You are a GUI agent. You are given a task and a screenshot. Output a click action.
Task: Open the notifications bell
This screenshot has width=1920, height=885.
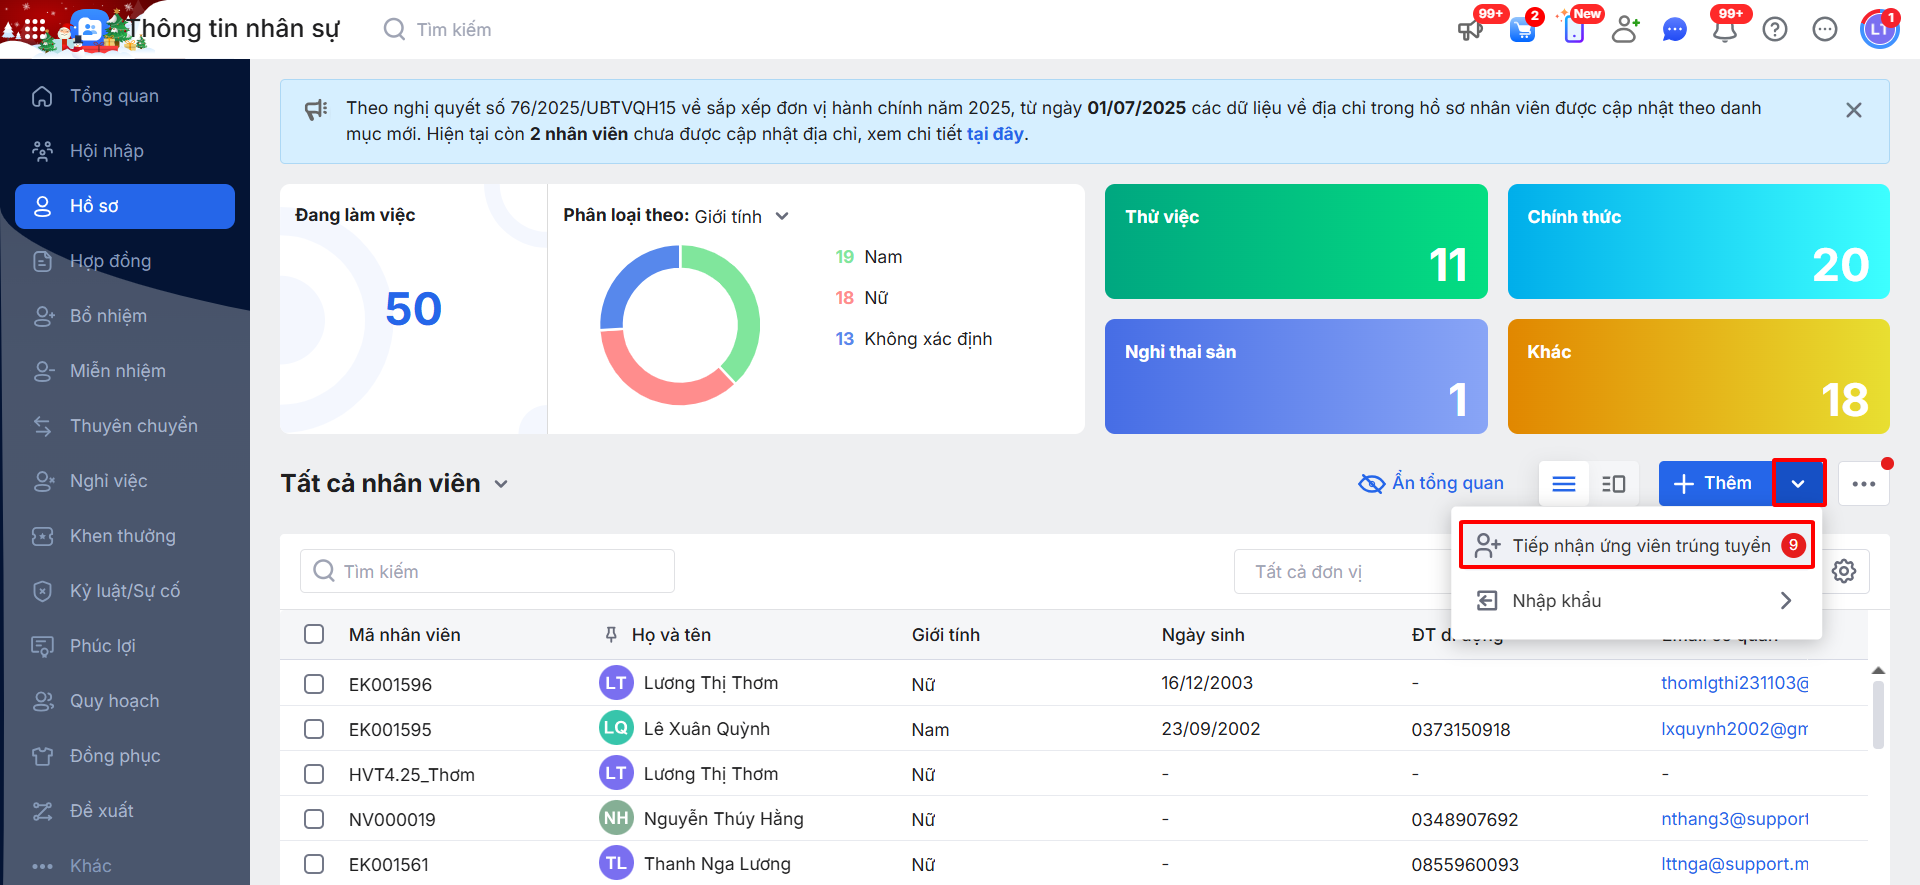[x=1725, y=29]
